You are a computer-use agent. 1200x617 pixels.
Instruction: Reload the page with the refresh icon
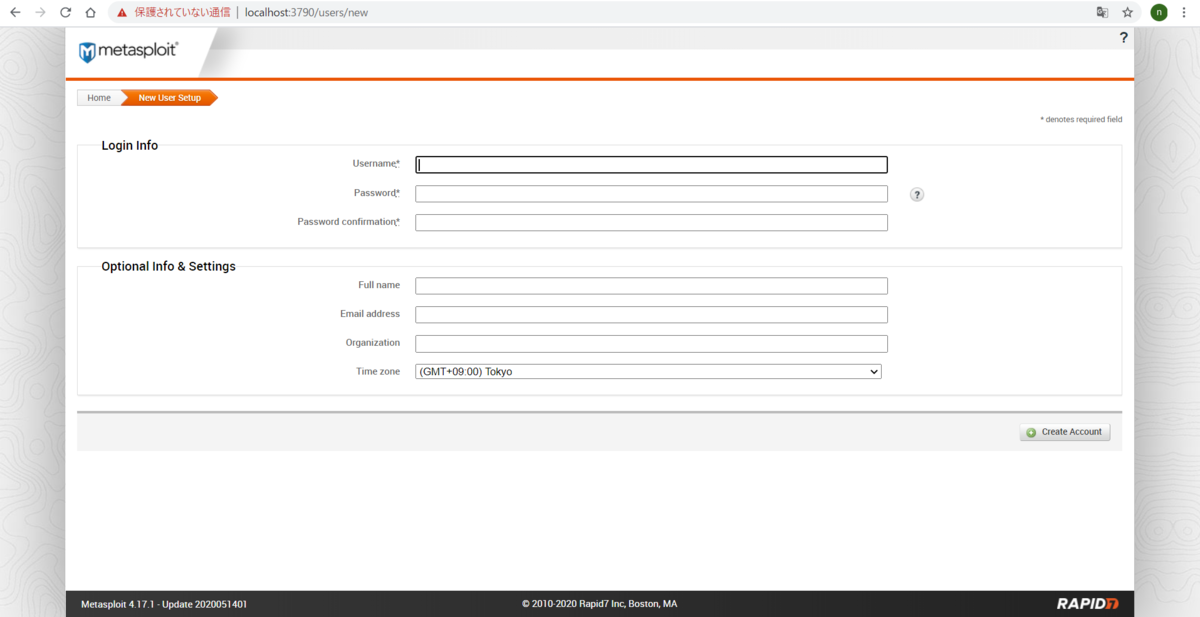[65, 13]
